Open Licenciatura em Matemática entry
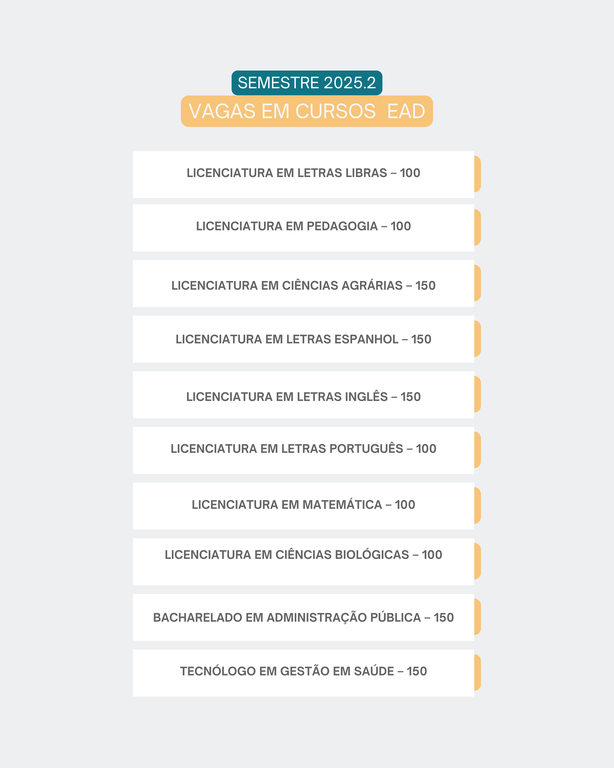614x768 pixels. (x=303, y=505)
